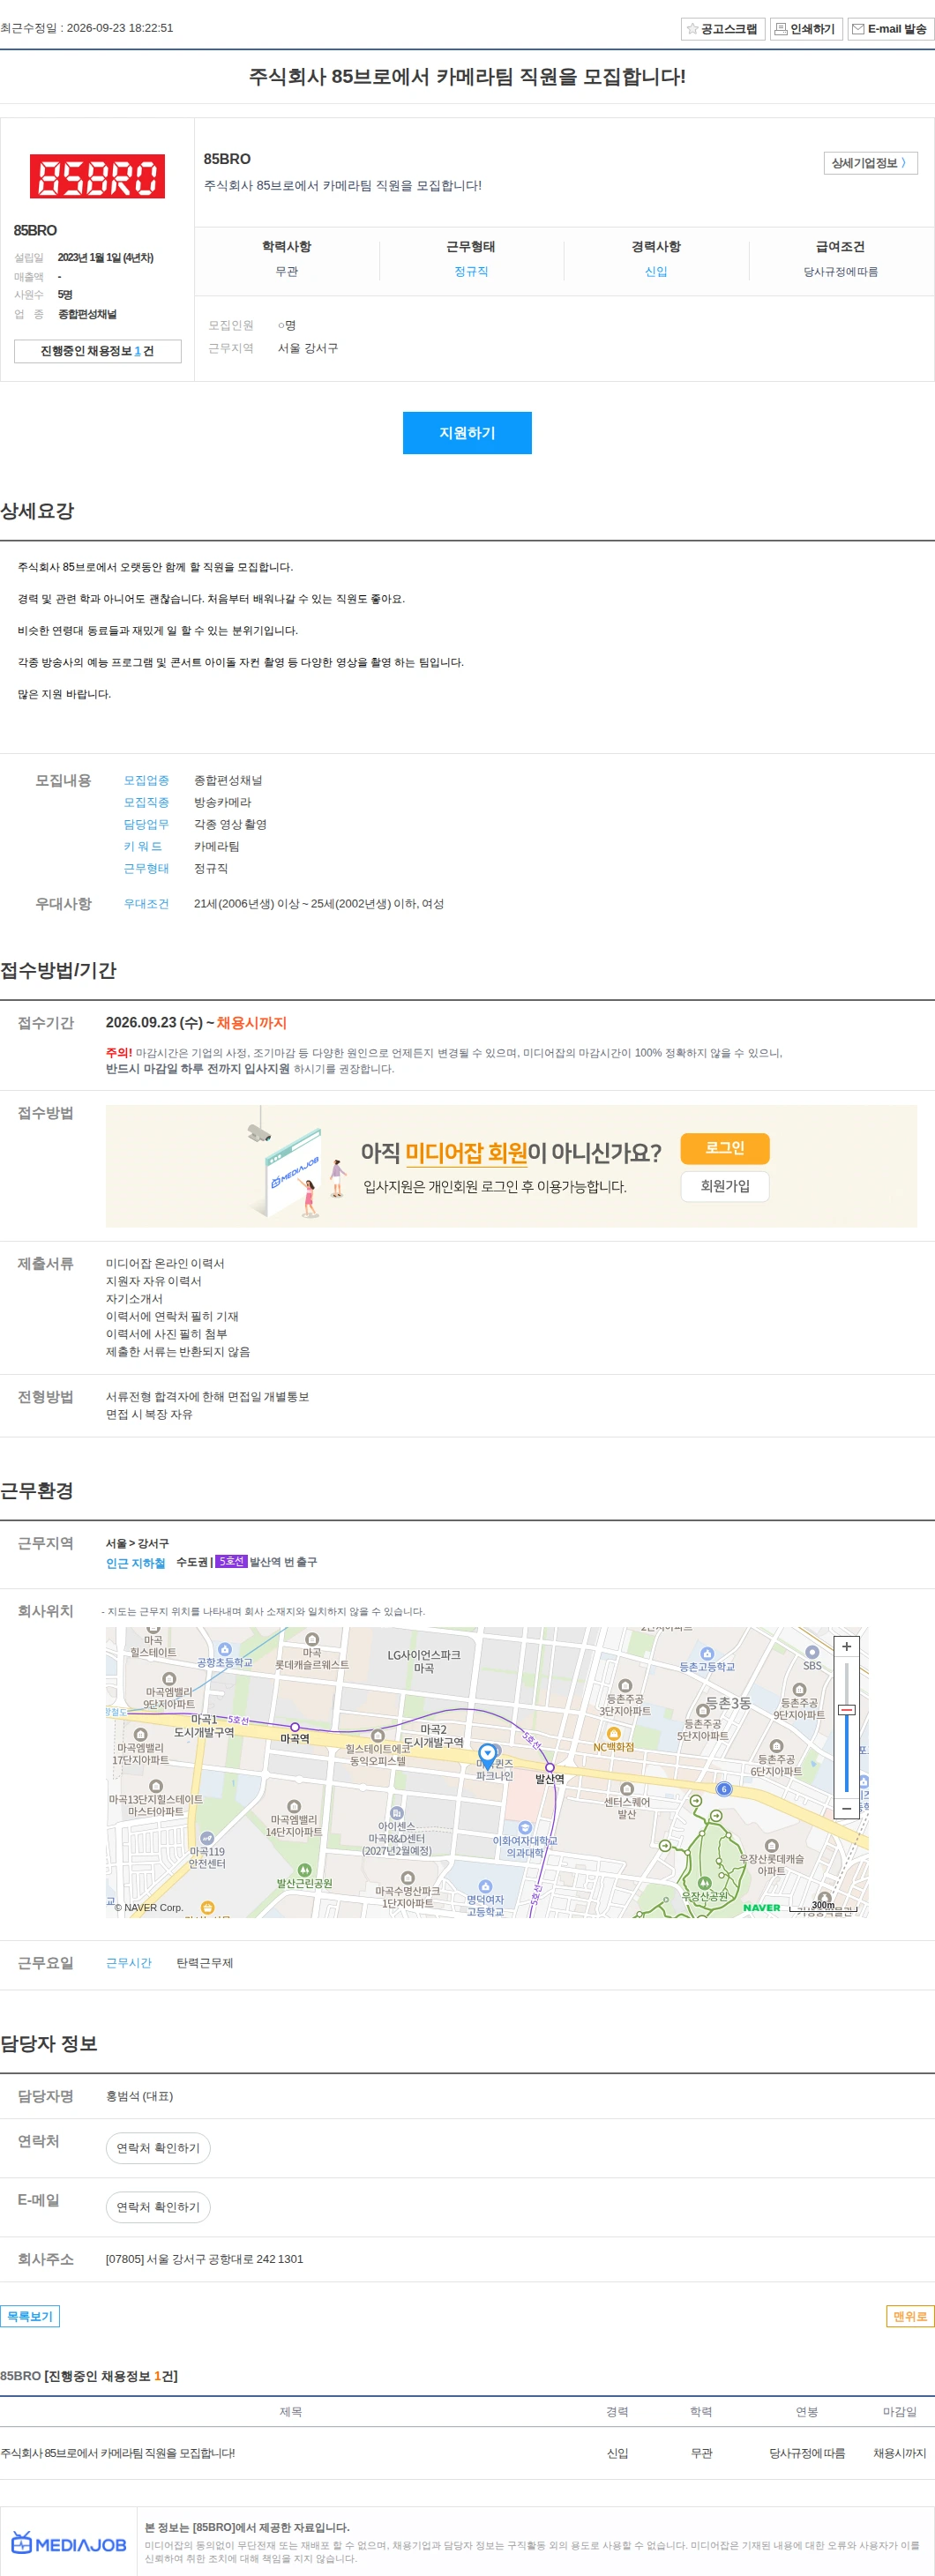Click the 마곡119 안전센터 marker
The width and height of the screenshot is (935, 2576).
click(x=207, y=1838)
